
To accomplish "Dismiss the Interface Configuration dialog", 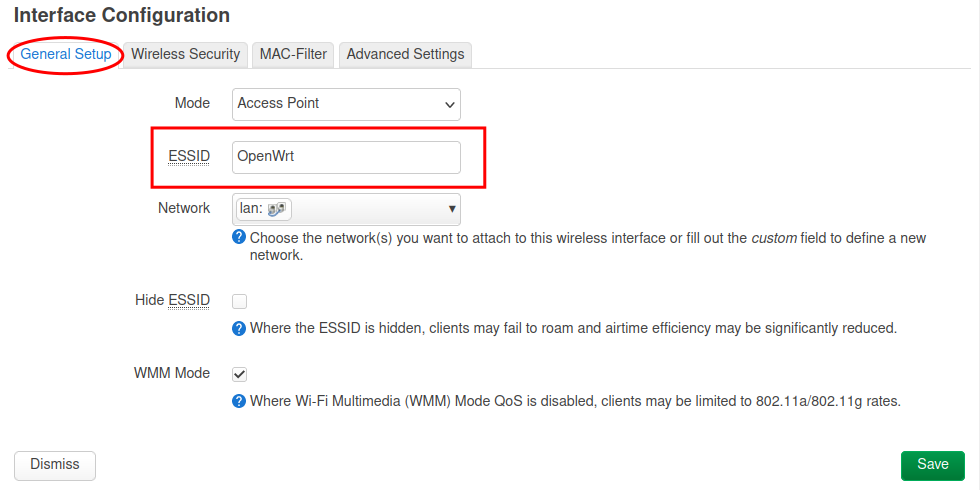I will click(54, 465).
